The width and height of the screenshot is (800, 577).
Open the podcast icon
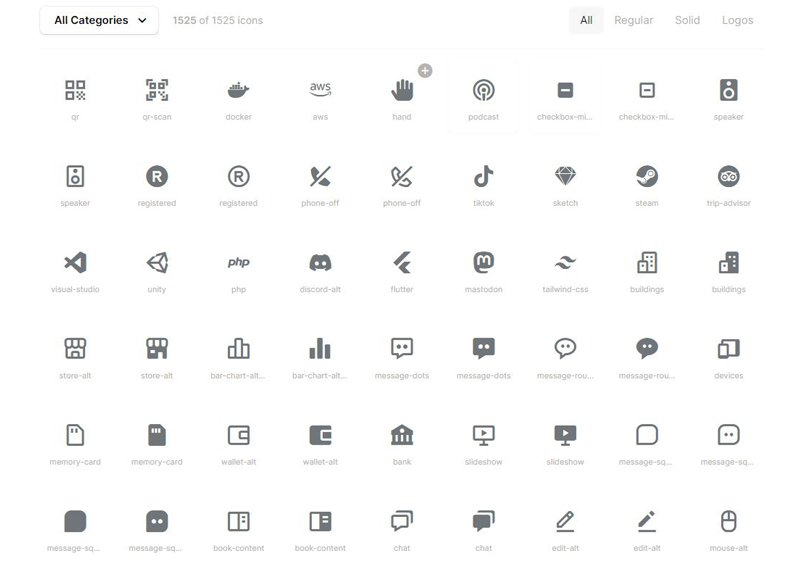pos(484,90)
